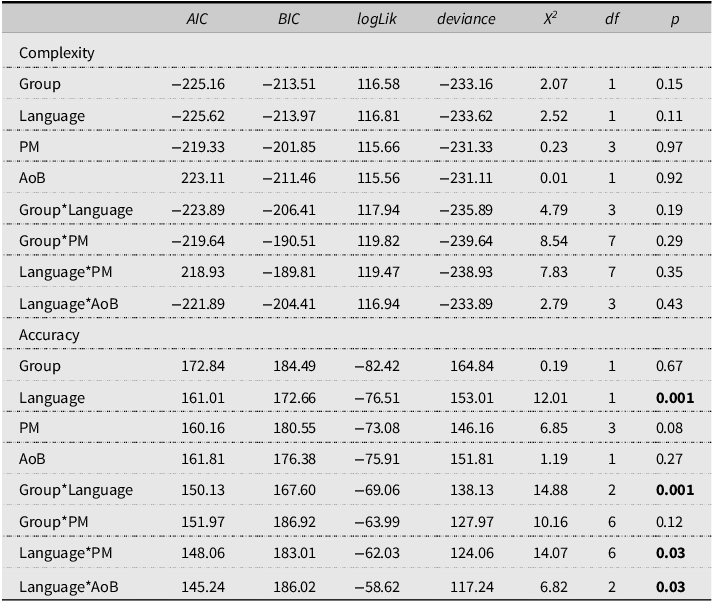The height and width of the screenshot is (602, 713).
Task: Select Group*PM label under Complexity
Action: tap(54, 241)
